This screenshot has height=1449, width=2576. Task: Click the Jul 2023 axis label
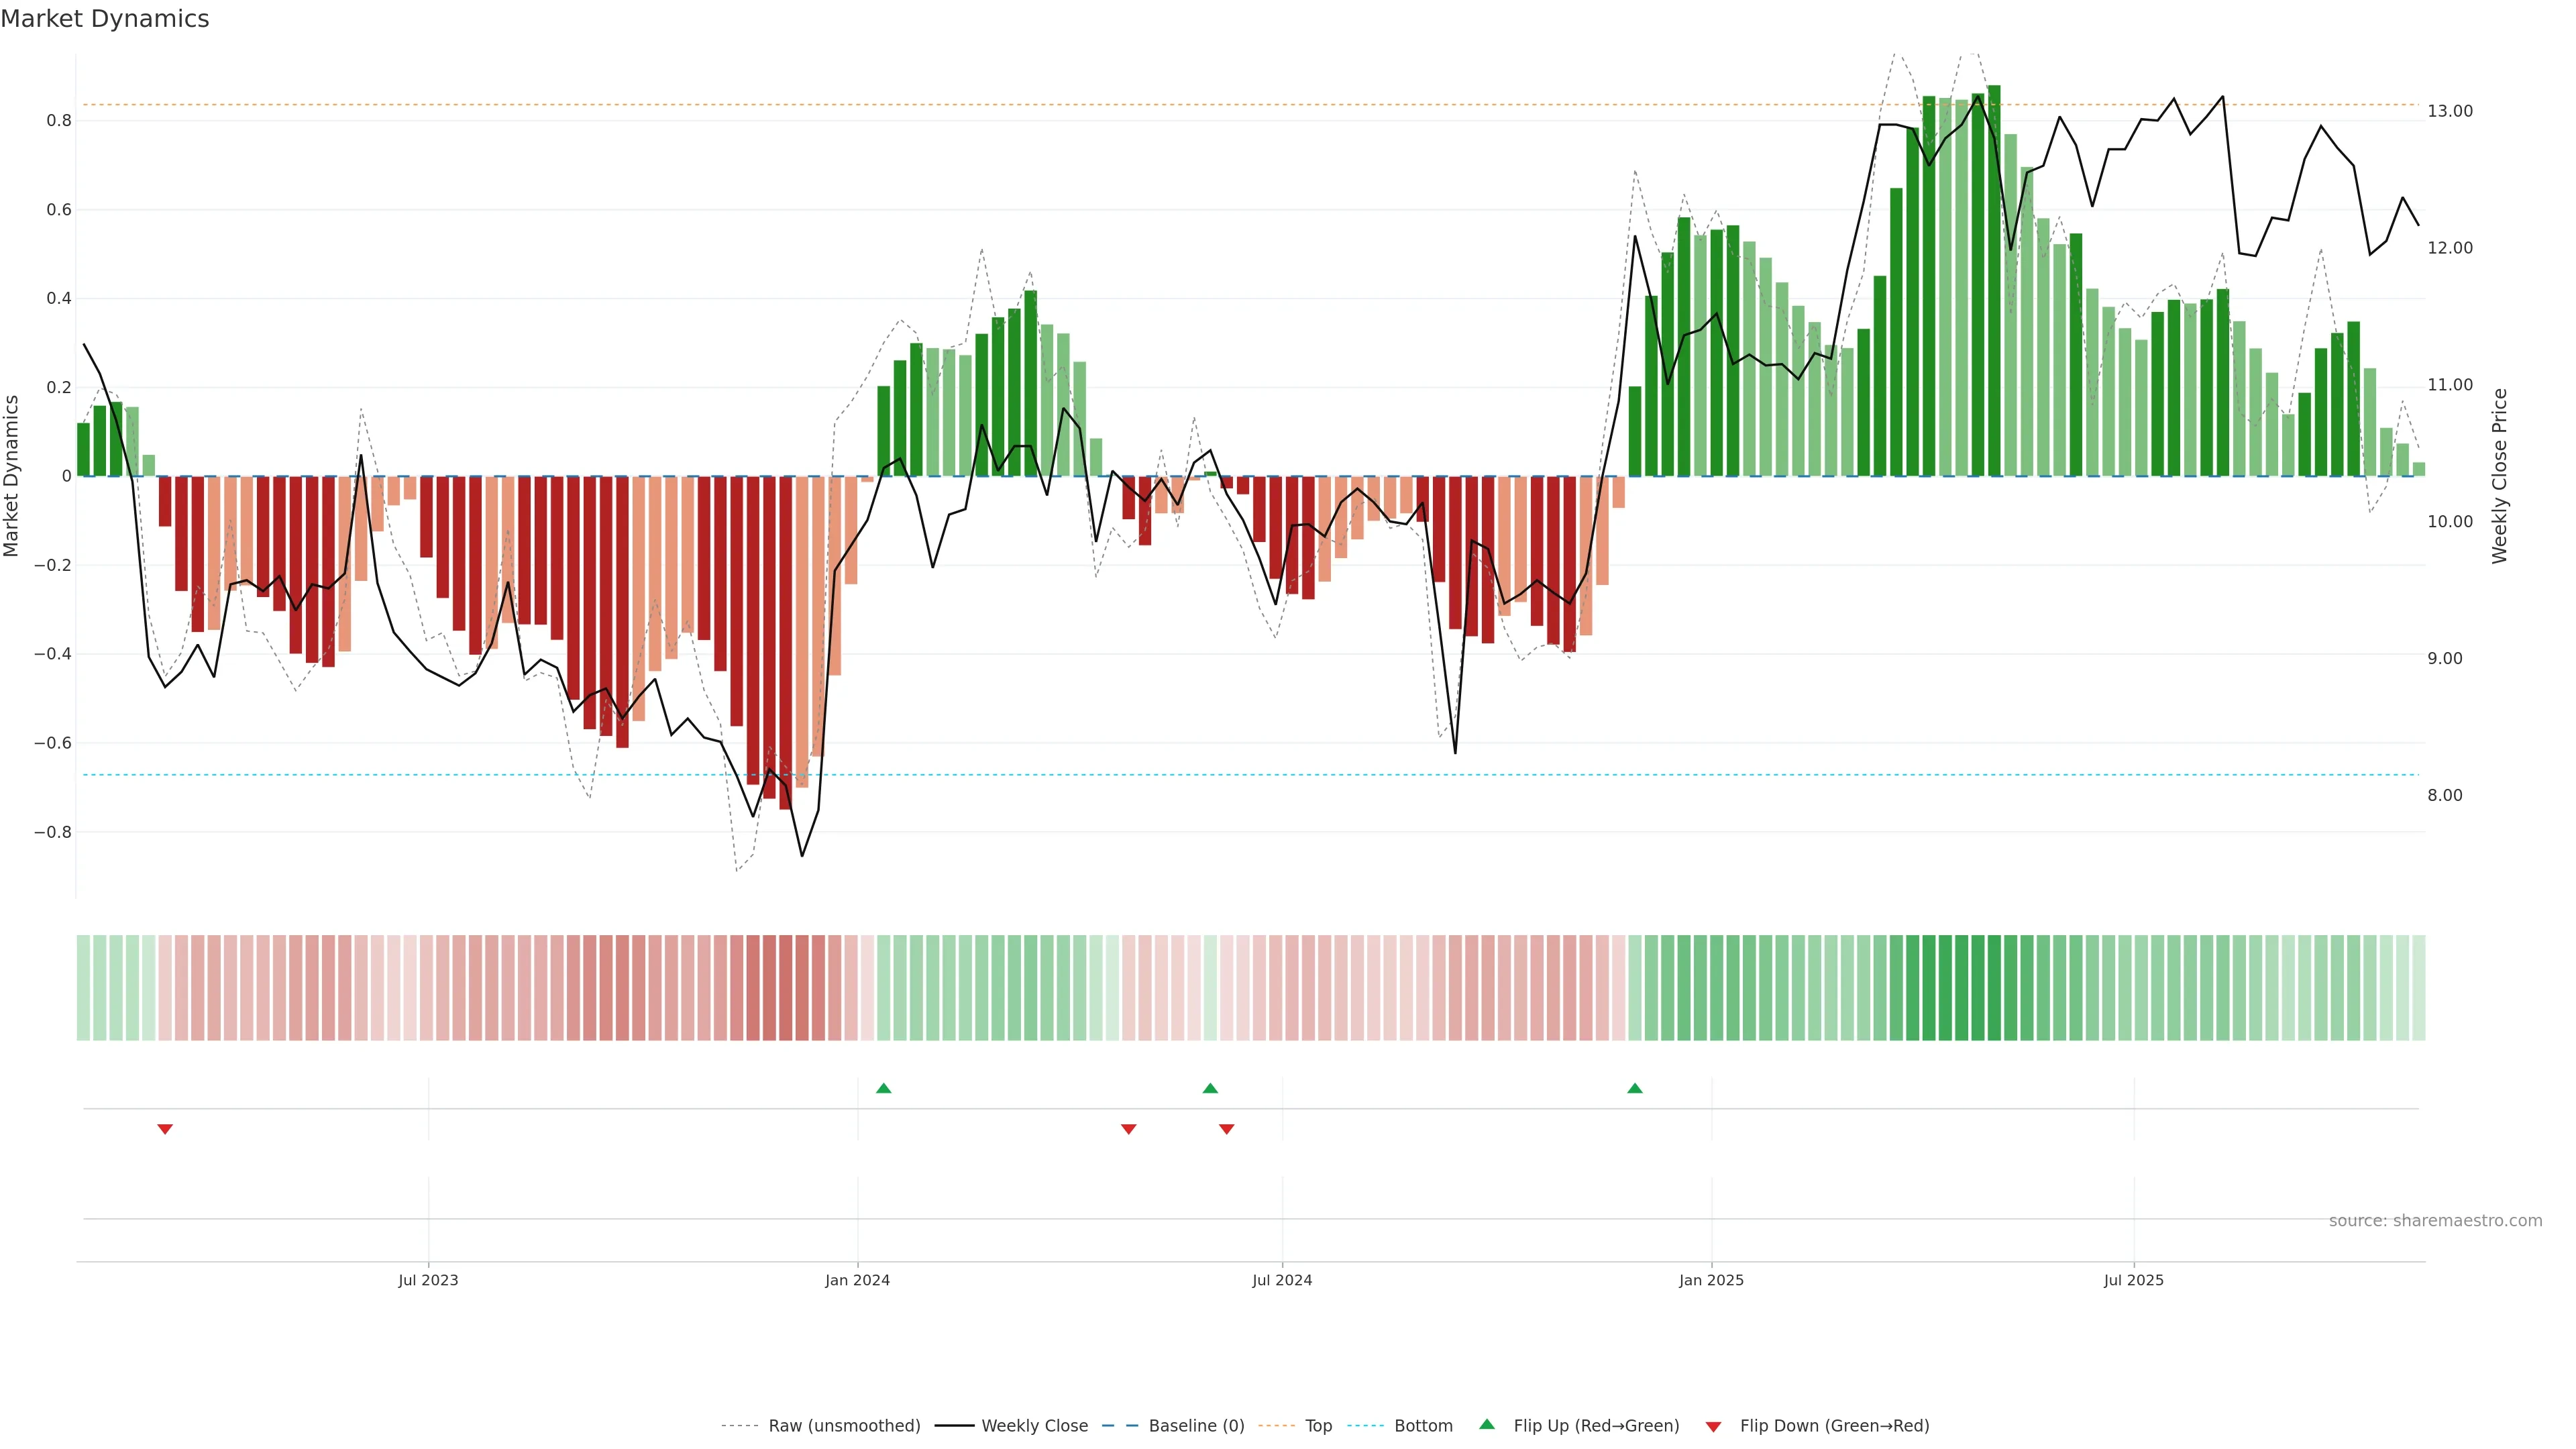428,1280
